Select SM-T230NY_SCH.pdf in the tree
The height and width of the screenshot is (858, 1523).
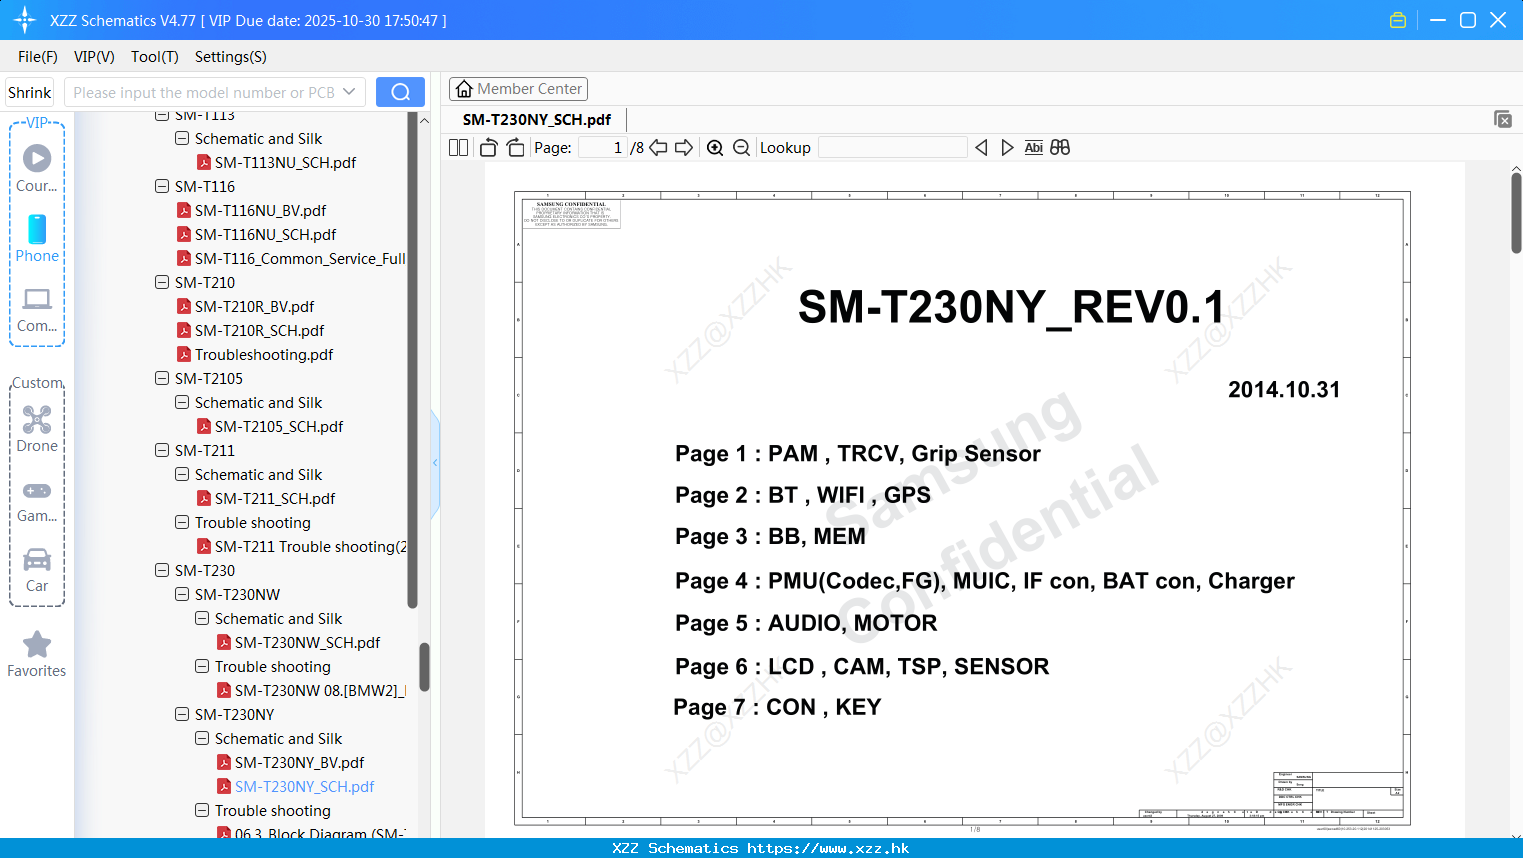pyautogui.click(x=304, y=787)
